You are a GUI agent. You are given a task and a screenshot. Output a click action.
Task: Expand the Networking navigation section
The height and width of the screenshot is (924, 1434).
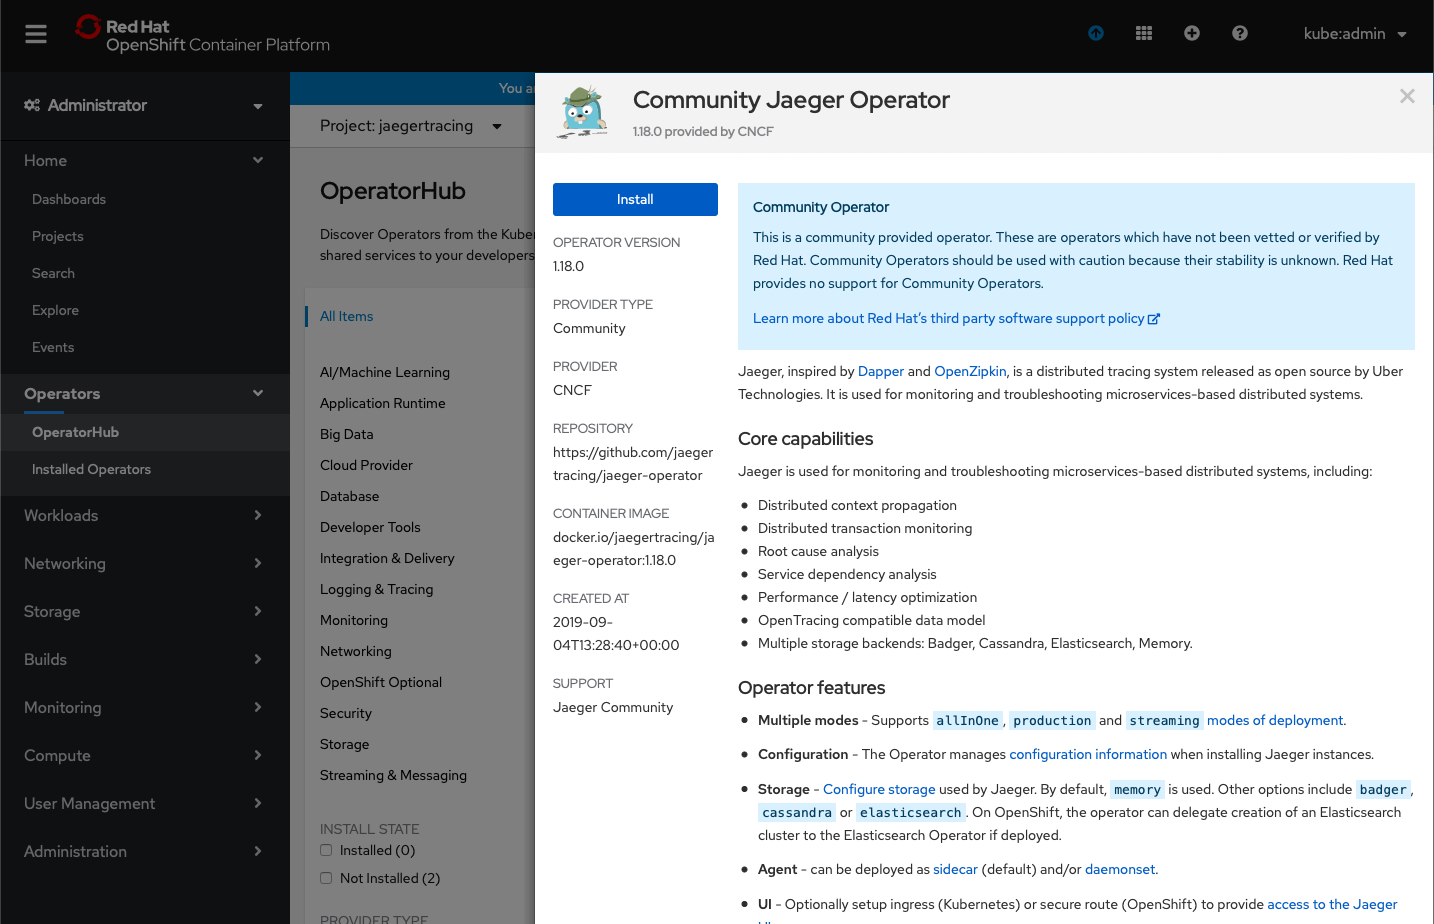click(145, 563)
